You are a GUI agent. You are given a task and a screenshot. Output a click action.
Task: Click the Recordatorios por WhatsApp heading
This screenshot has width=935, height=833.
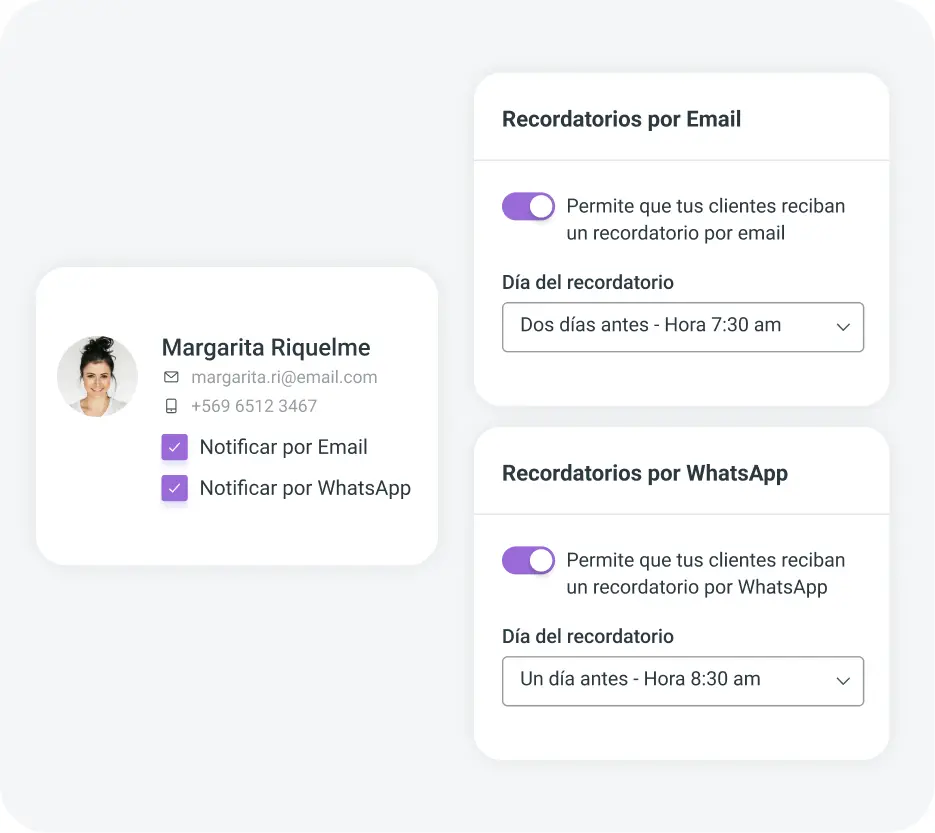pyautogui.click(x=645, y=473)
